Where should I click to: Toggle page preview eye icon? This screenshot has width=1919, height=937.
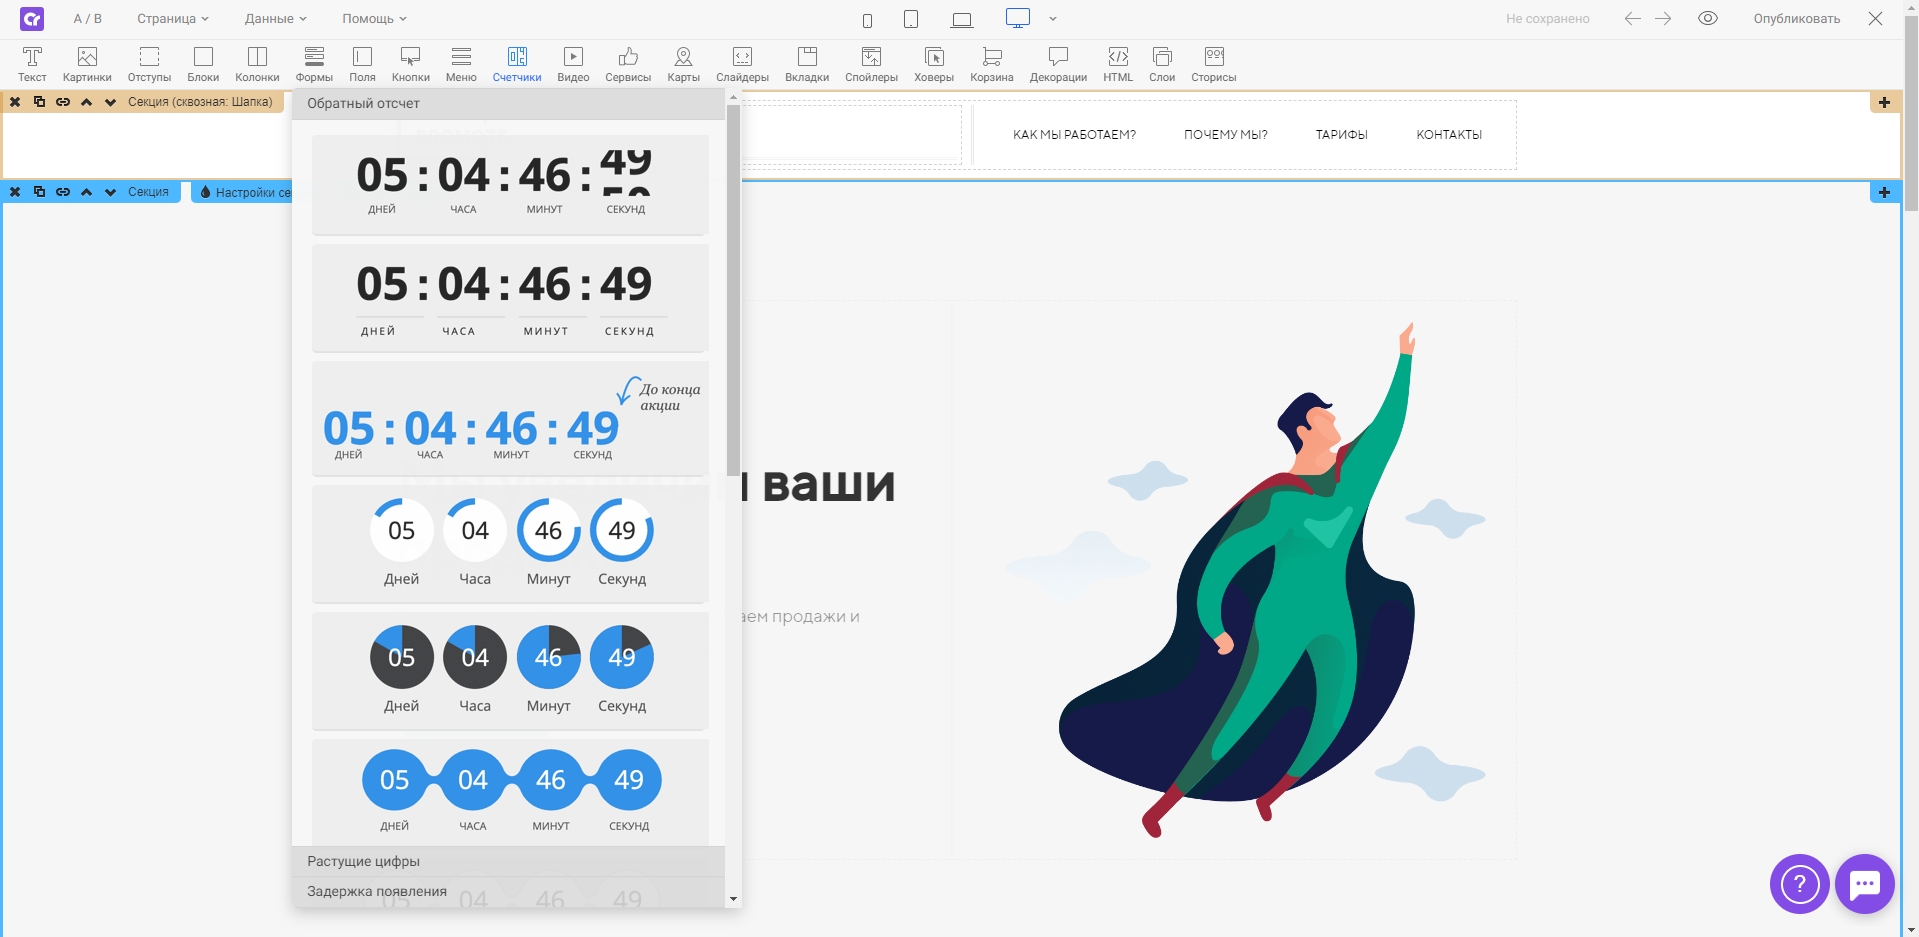(x=1708, y=18)
